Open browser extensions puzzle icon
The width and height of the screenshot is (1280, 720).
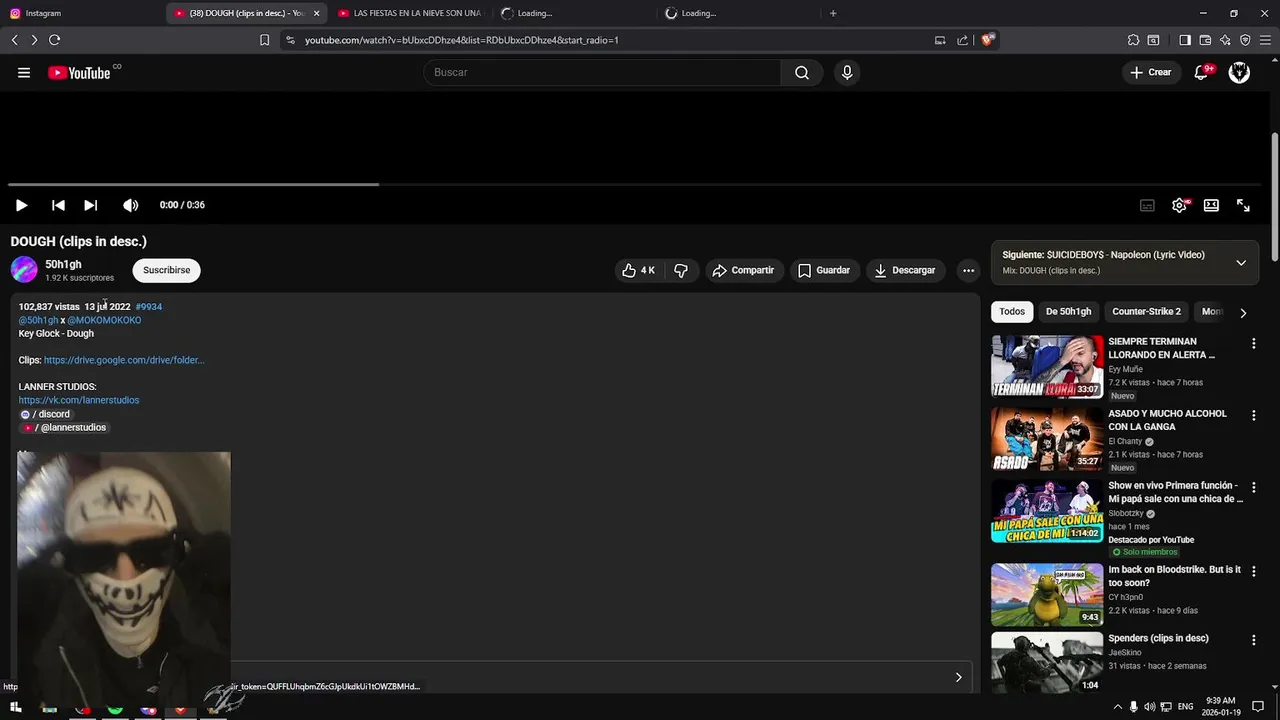coord(1133,40)
